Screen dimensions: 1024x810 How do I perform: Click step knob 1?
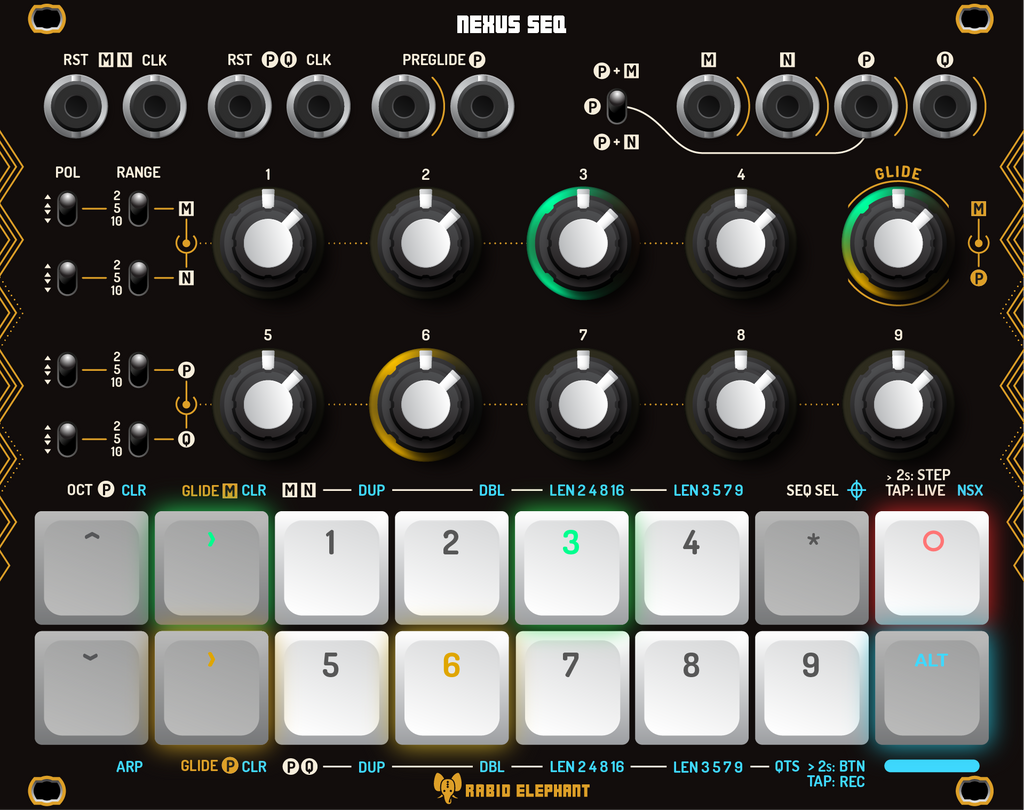[x=268, y=243]
